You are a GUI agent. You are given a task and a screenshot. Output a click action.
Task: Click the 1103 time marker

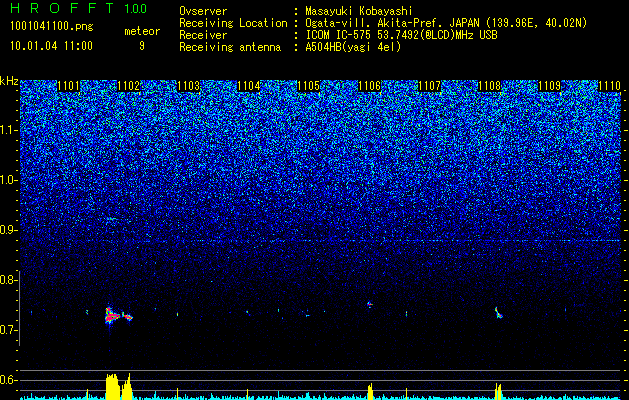point(189,86)
